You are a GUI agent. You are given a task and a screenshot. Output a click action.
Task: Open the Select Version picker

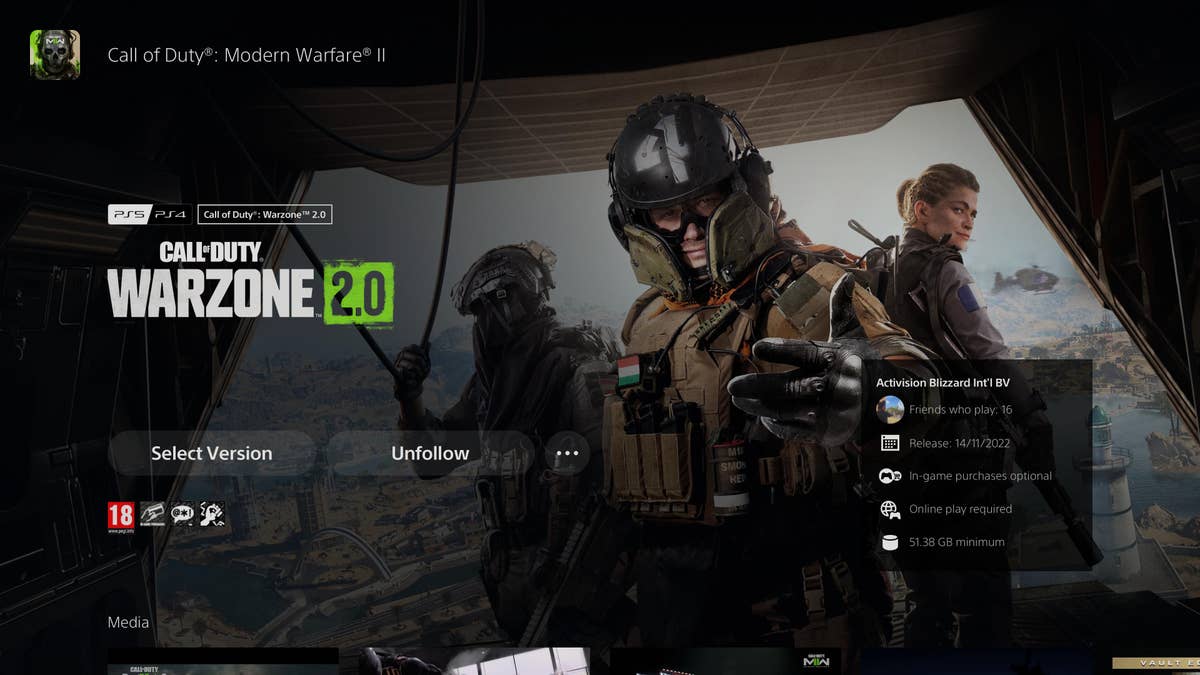coord(210,453)
